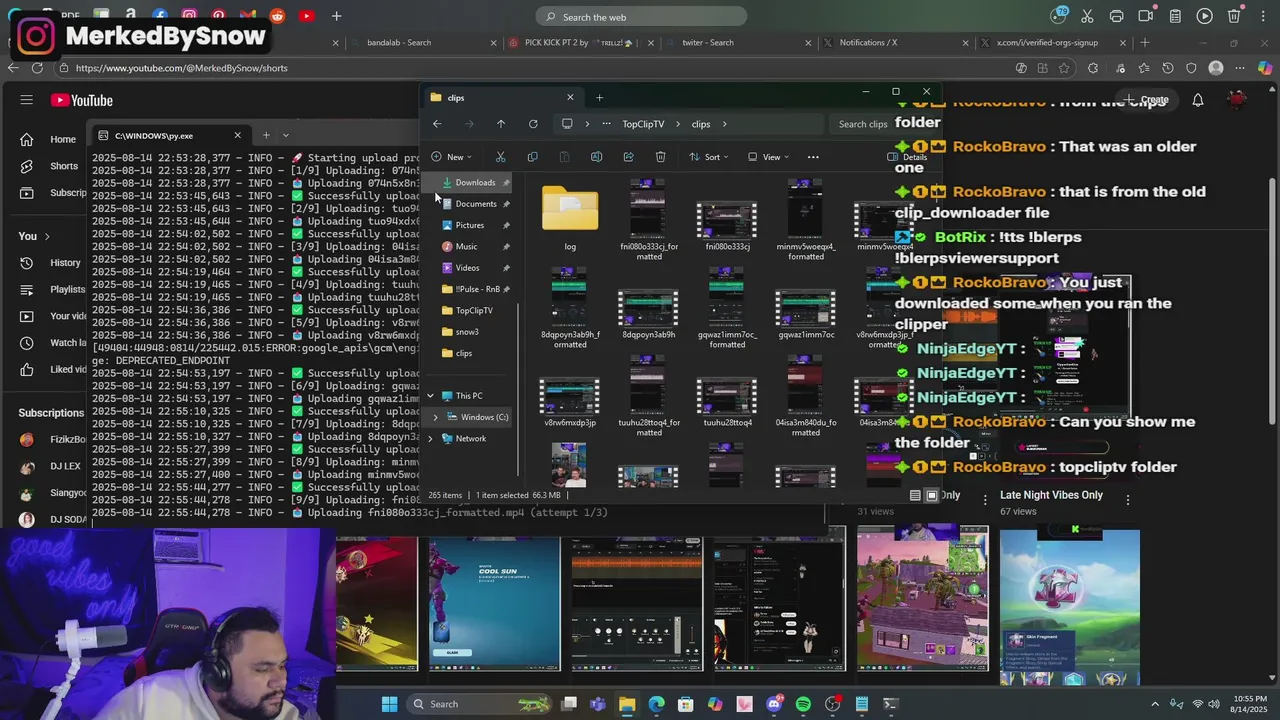Open Microsoft Edge from the taskbar
1280x720 pixels.
point(656,704)
